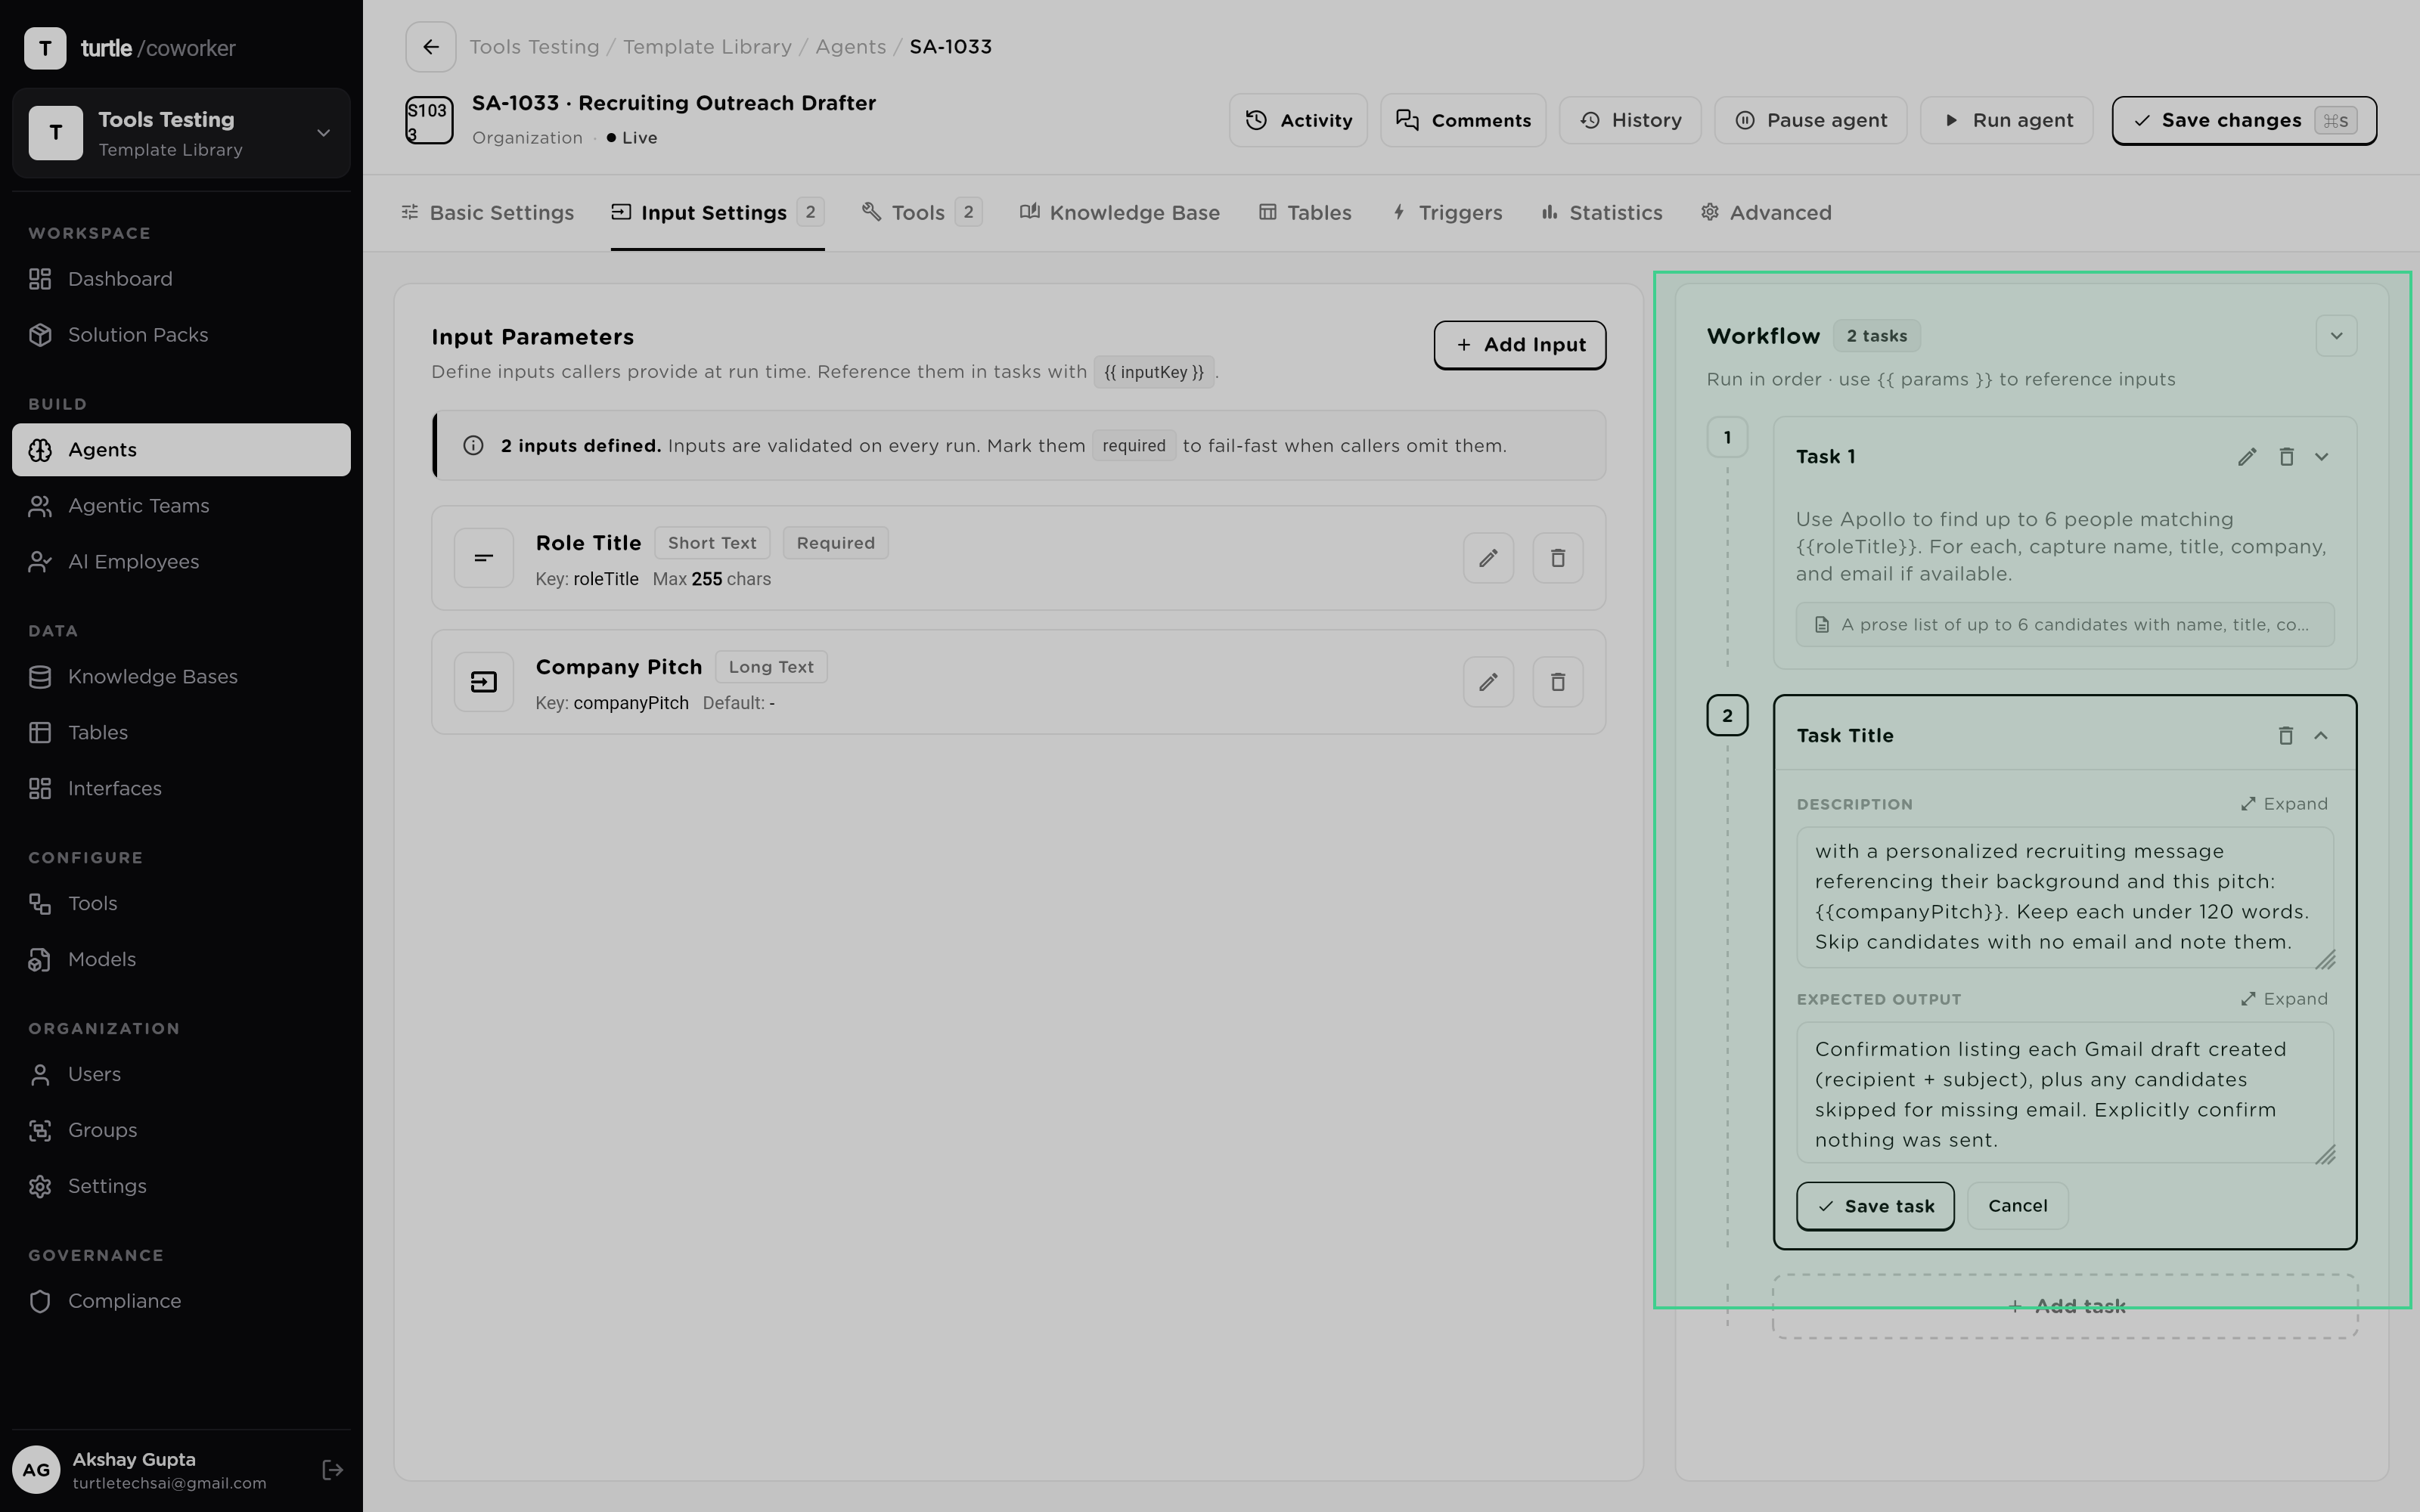2420x1512 pixels.
Task: Select the Input Settings tab
Action: click(x=717, y=213)
